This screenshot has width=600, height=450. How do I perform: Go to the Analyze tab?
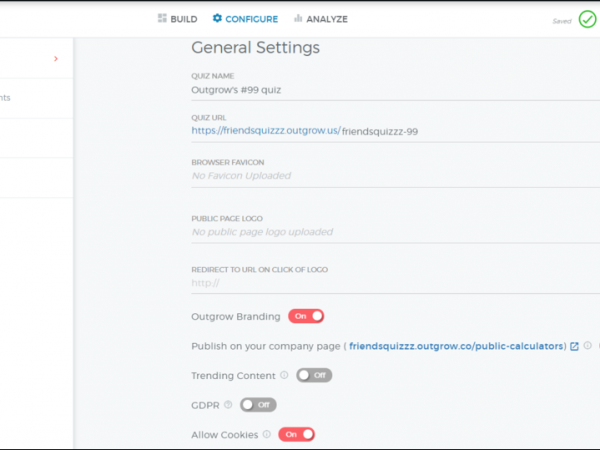(320, 19)
